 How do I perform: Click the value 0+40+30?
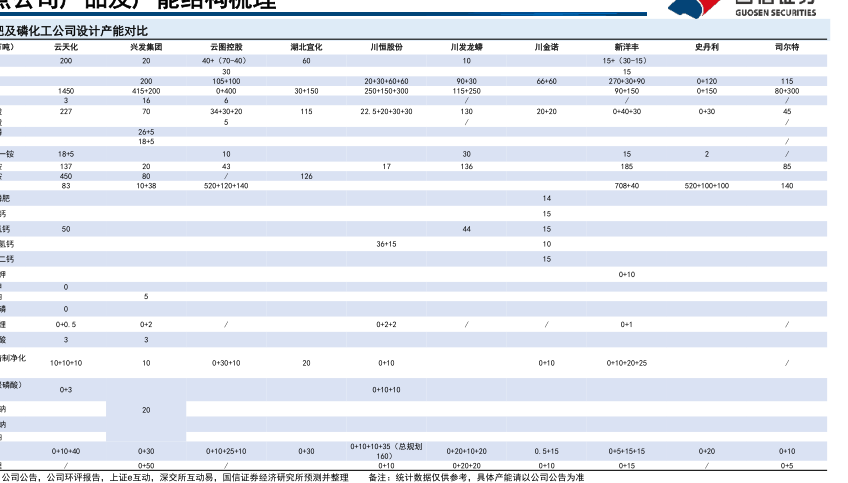pyautogui.click(x=626, y=111)
